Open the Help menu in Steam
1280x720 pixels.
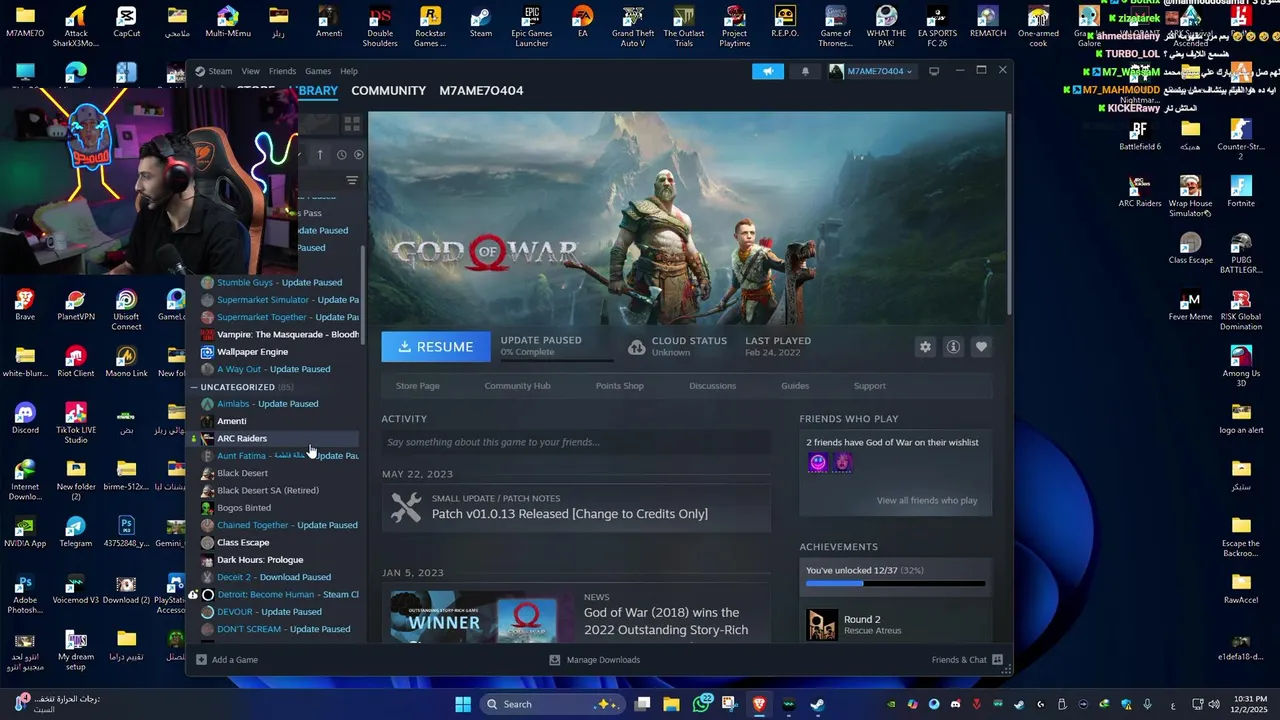(x=349, y=71)
